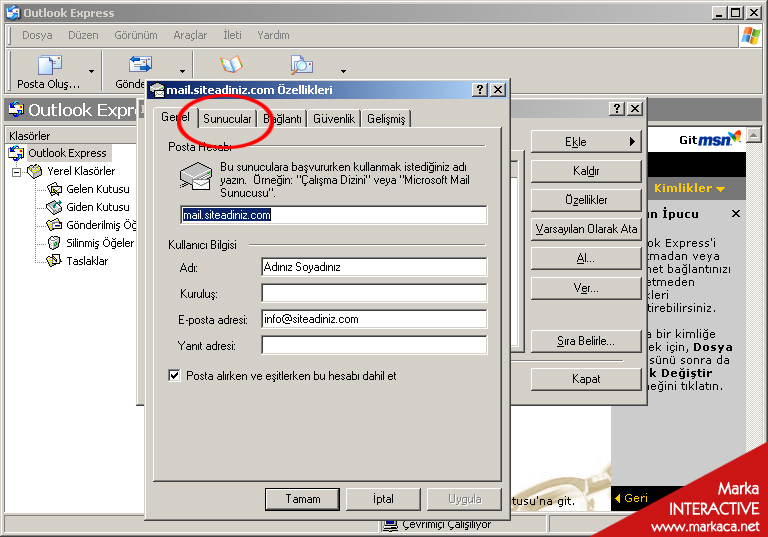Click the Outlook Express folder tree icon
This screenshot has width=768, height=537.
click(17, 153)
